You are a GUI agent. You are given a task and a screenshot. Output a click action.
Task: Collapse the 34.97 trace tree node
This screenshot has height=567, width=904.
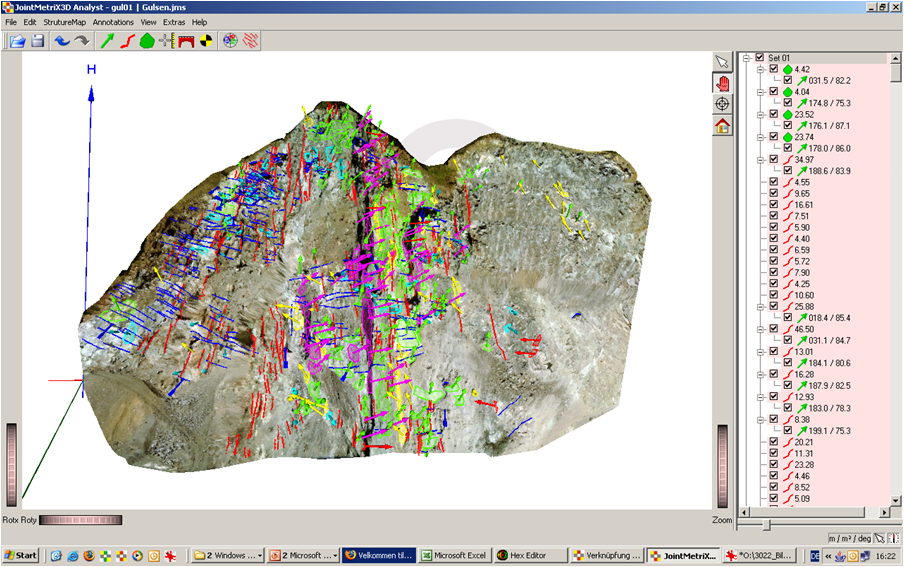pos(760,159)
